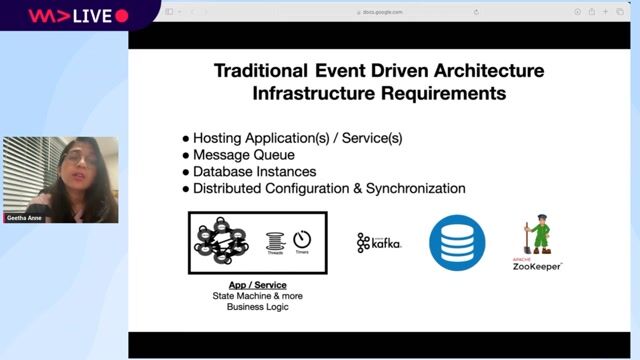Click the slide title 'Traditional Event Driven Architecture'
This screenshot has height=360, width=640.
[x=379, y=71]
